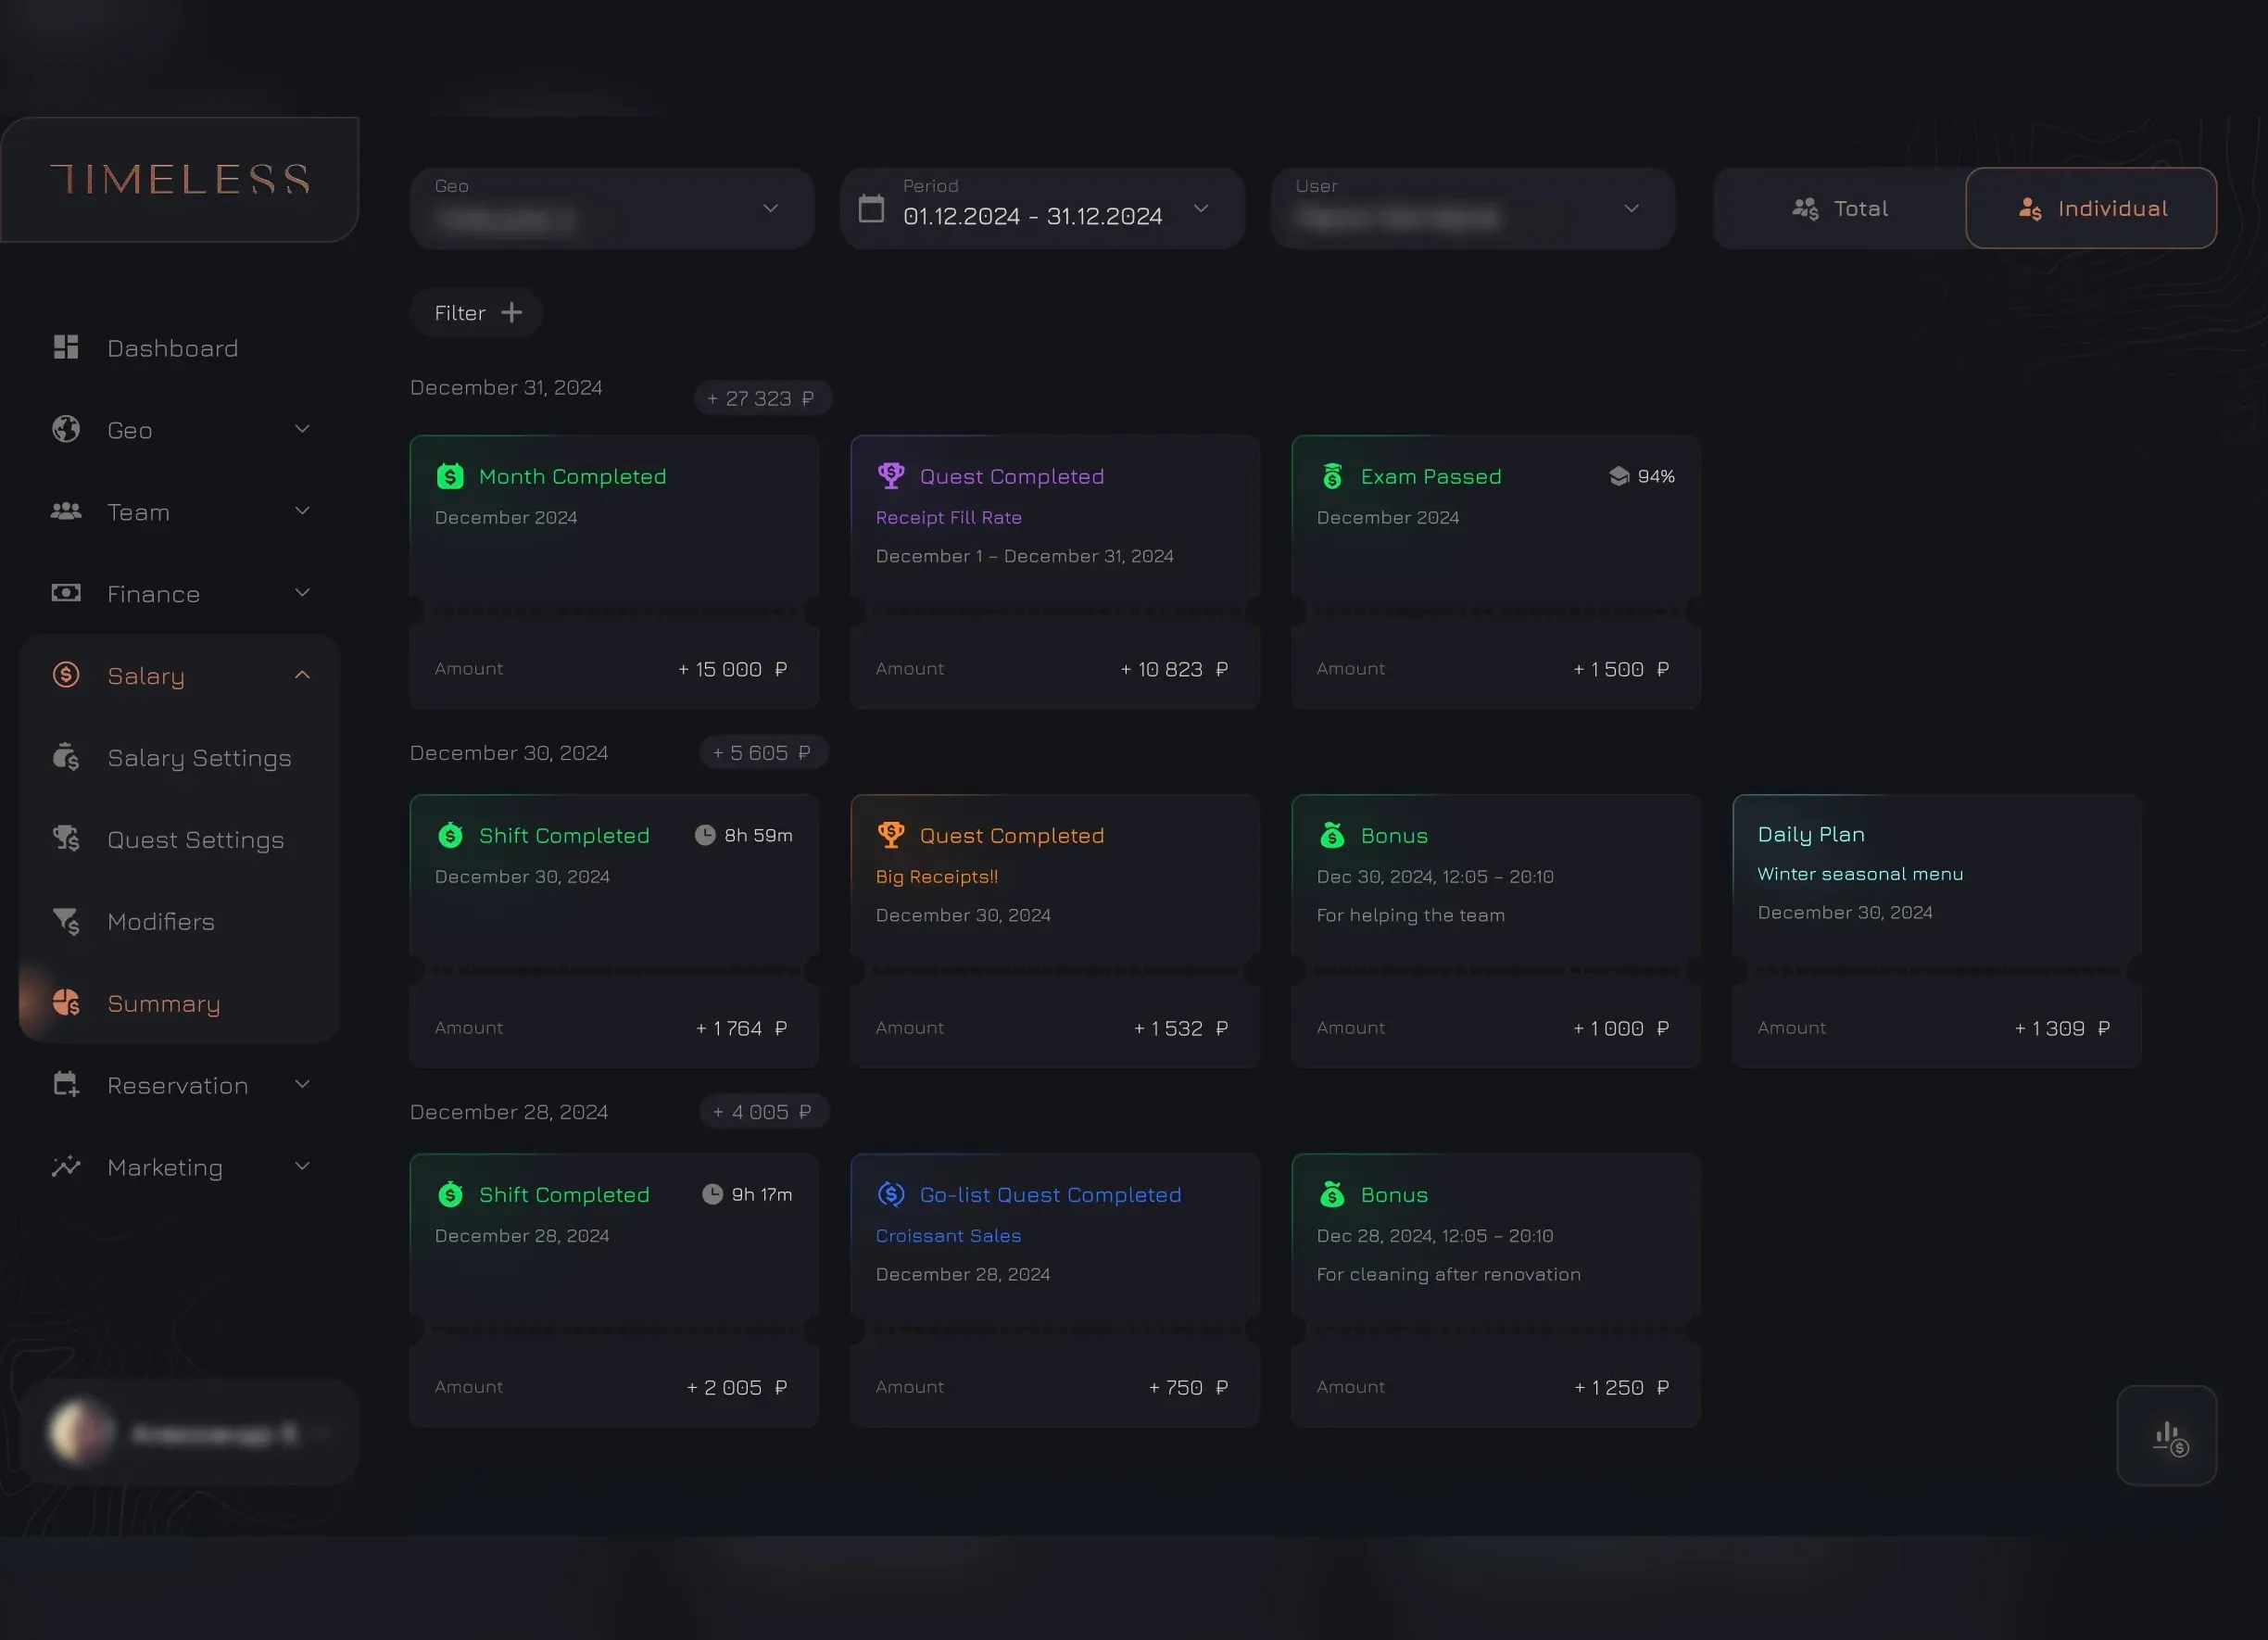
Task: Click the purple trophy on Quest Completed card
Action: coord(890,475)
